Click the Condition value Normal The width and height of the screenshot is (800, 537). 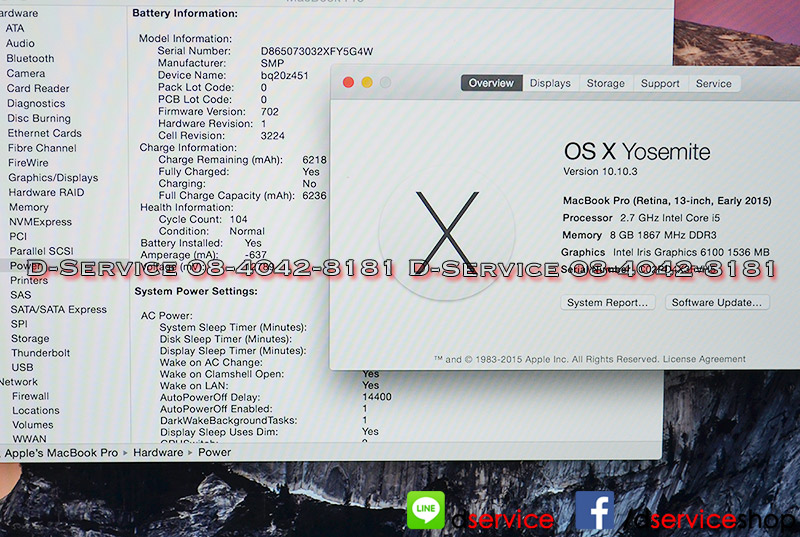(247, 231)
